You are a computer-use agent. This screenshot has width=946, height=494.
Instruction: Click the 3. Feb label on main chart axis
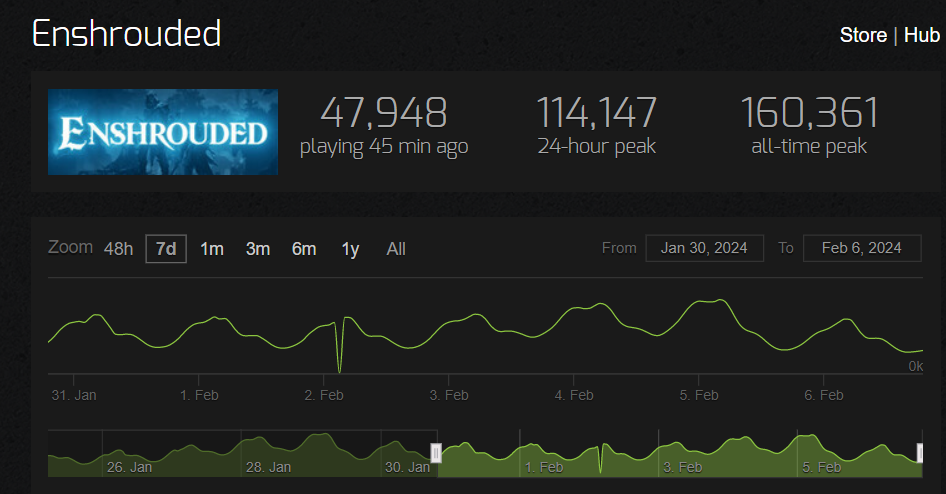point(449,395)
